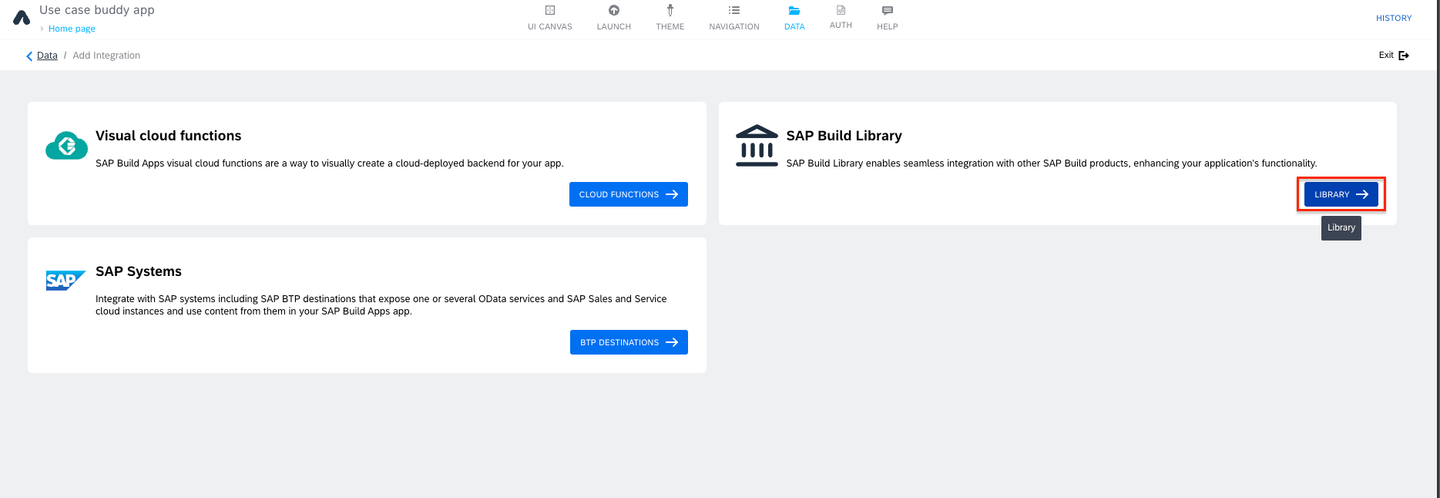
Task: Click the SAP Systems description paragraph
Action: 381,305
